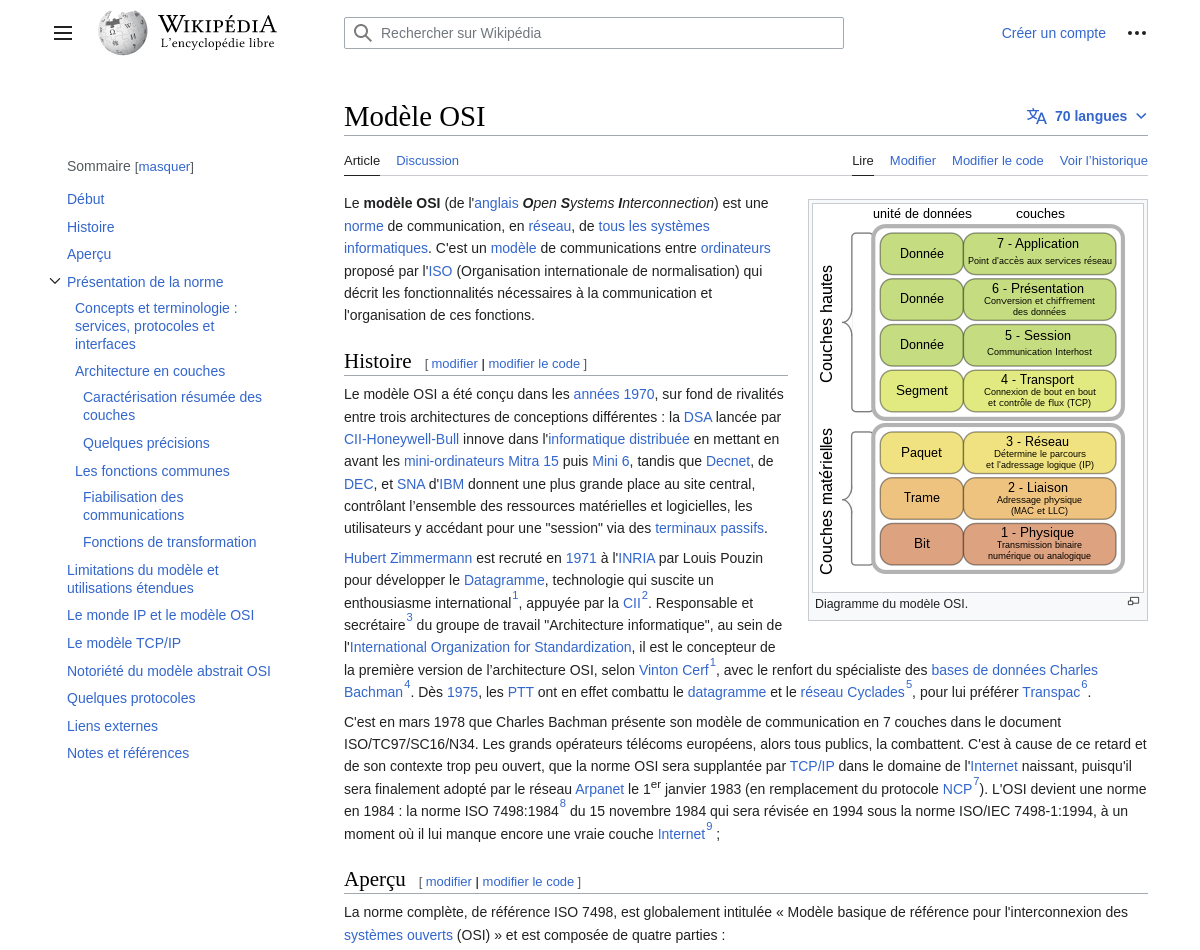This screenshot has width=1200, height=950.
Task: Switch to the Discussion tab
Action: click(x=427, y=160)
